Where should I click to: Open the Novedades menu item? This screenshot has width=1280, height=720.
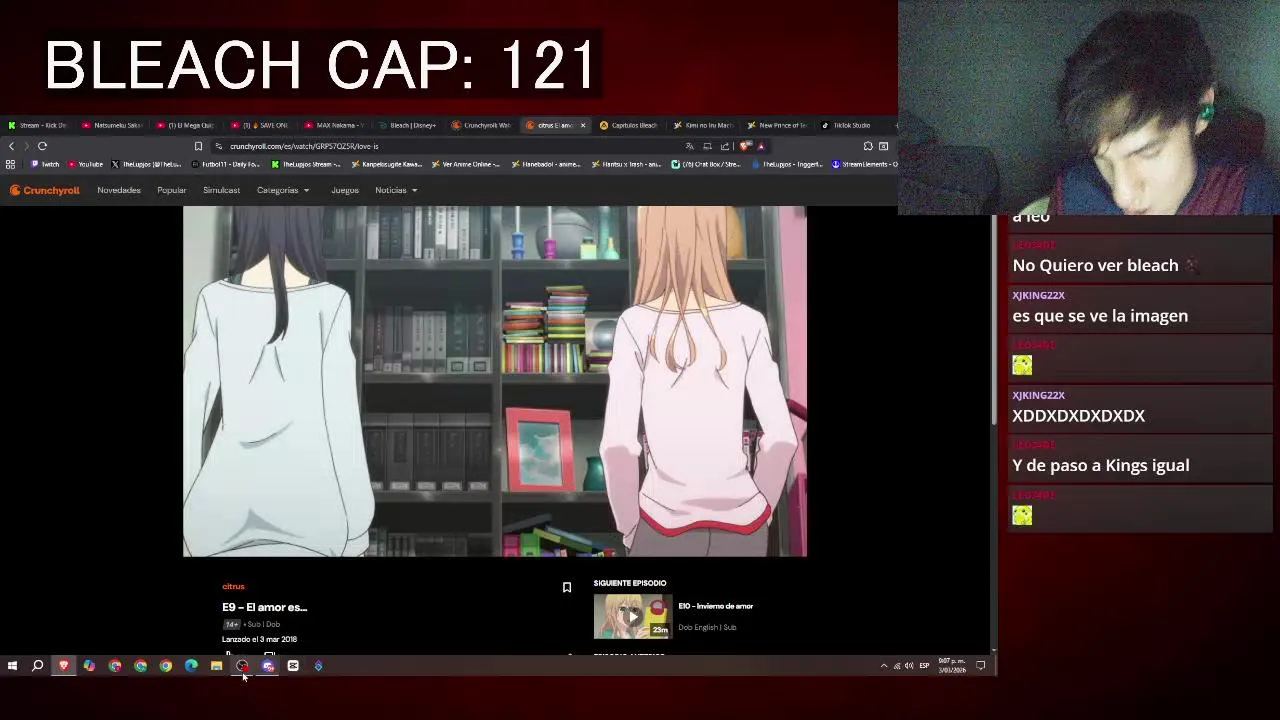[x=119, y=190]
